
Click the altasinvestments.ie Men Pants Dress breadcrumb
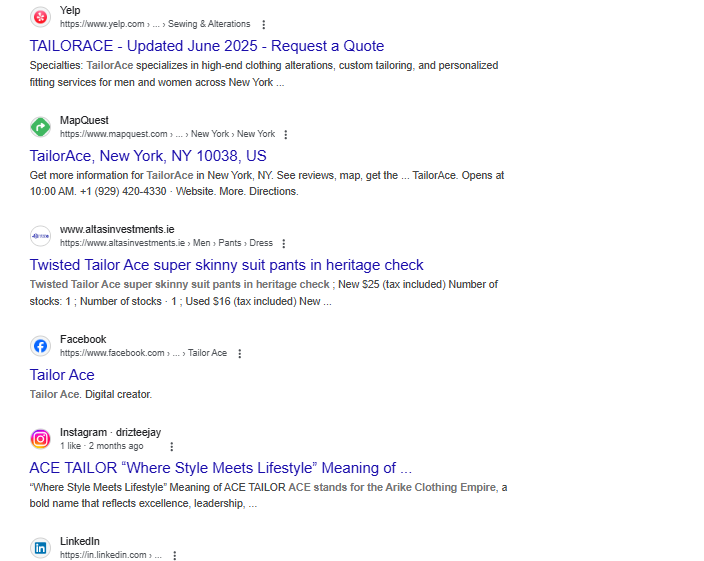pyautogui.click(x=166, y=243)
